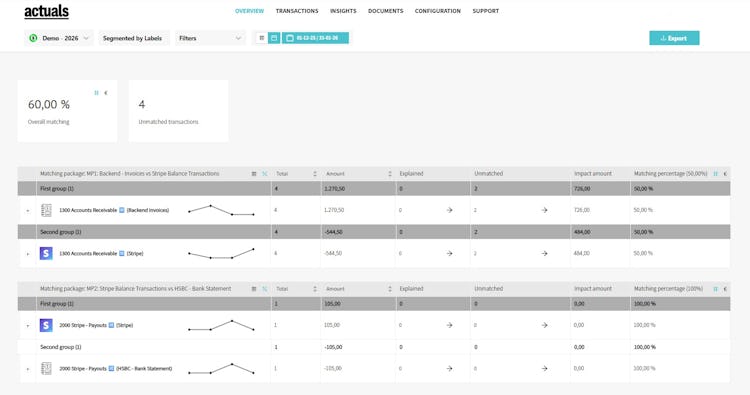The width and height of the screenshot is (750, 395).
Task: Click the Stripe logo in the Payouts row
Action: (x=46, y=325)
